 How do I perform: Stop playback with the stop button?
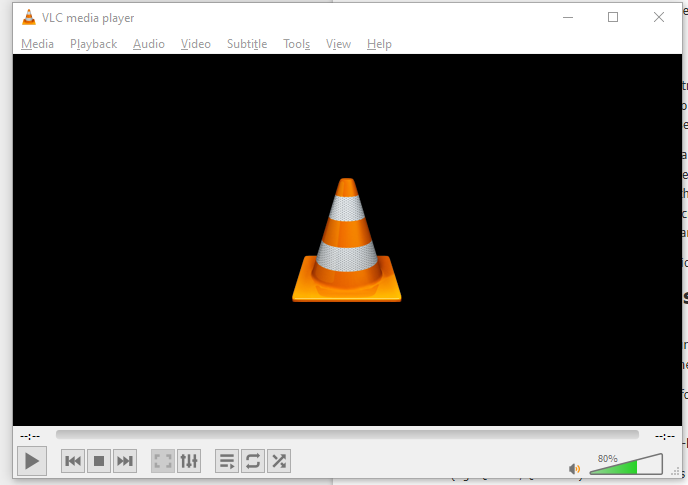[99, 461]
